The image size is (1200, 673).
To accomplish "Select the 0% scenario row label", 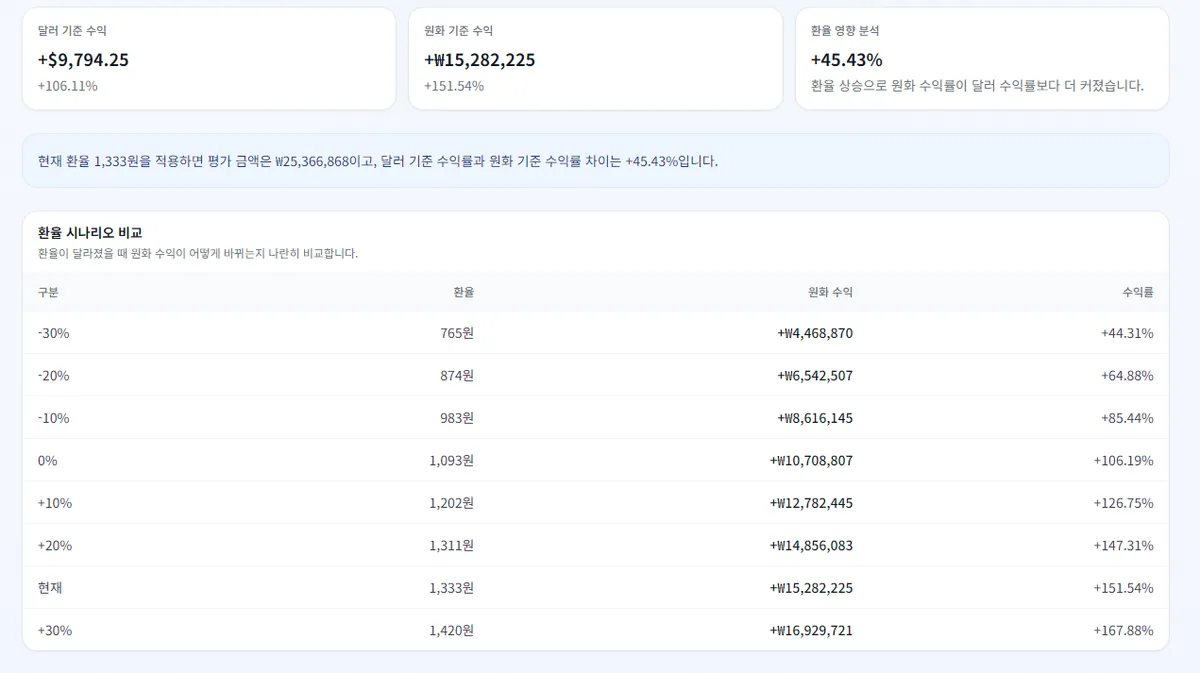I will click(x=47, y=461).
